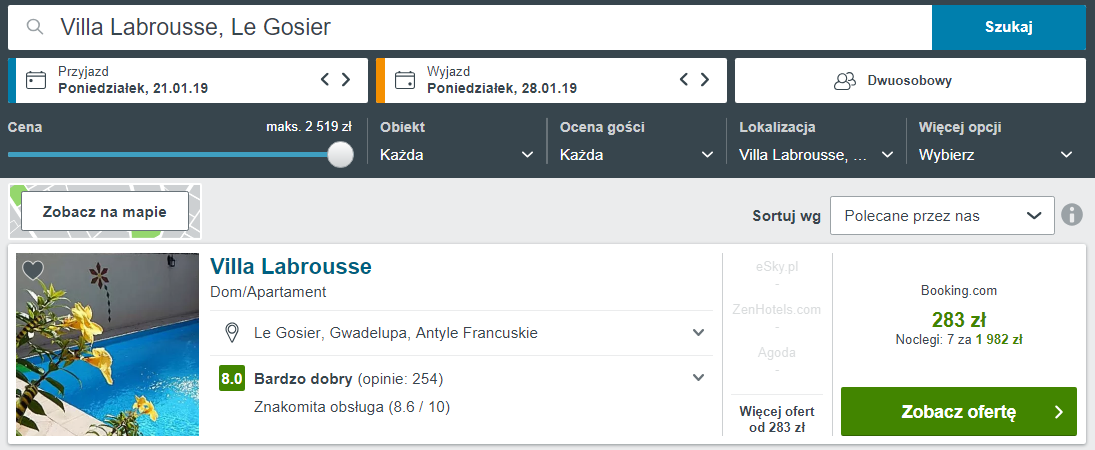Screen dimensions: 1095x450
Task: Click the Przyjazd calendar icon
Action: 35,80
